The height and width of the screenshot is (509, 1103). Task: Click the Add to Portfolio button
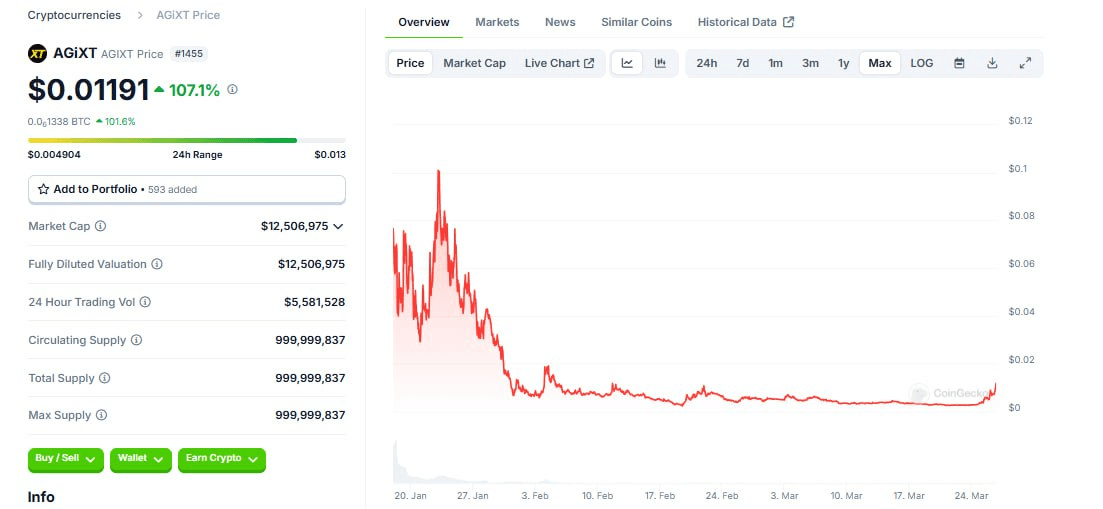[186, 190]
